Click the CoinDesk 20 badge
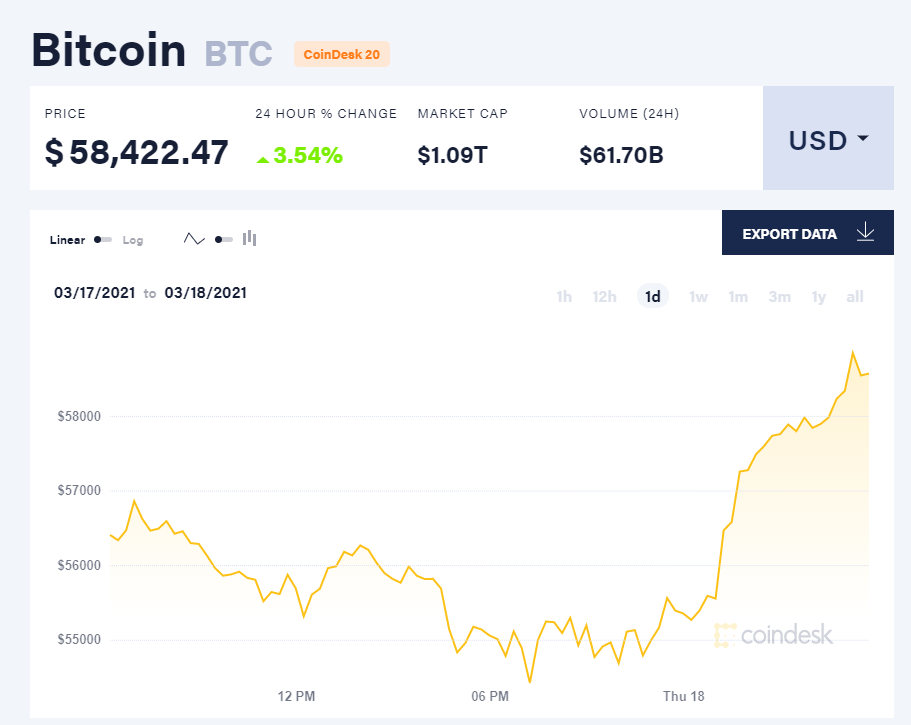Image resolution: width=911 pixels, height=725 pixels. tap(341, 54)
